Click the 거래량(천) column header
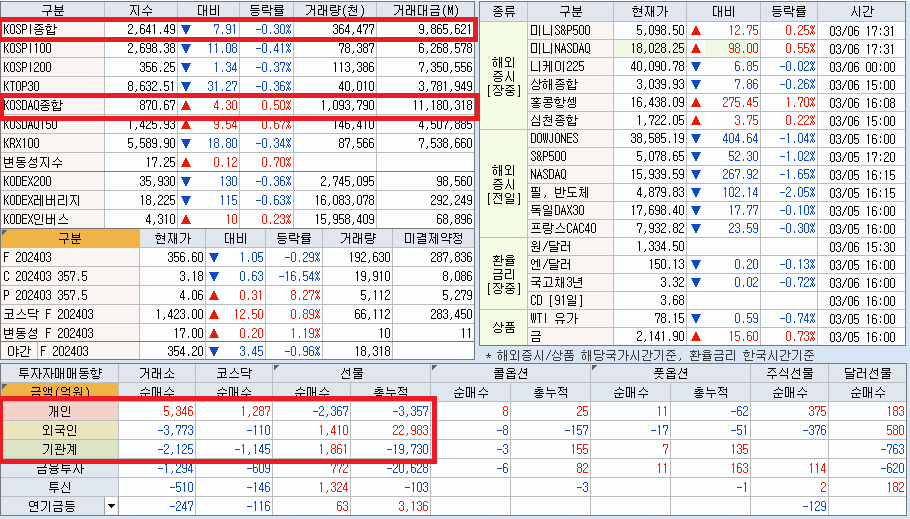910x519 pixels. [337, 10]
